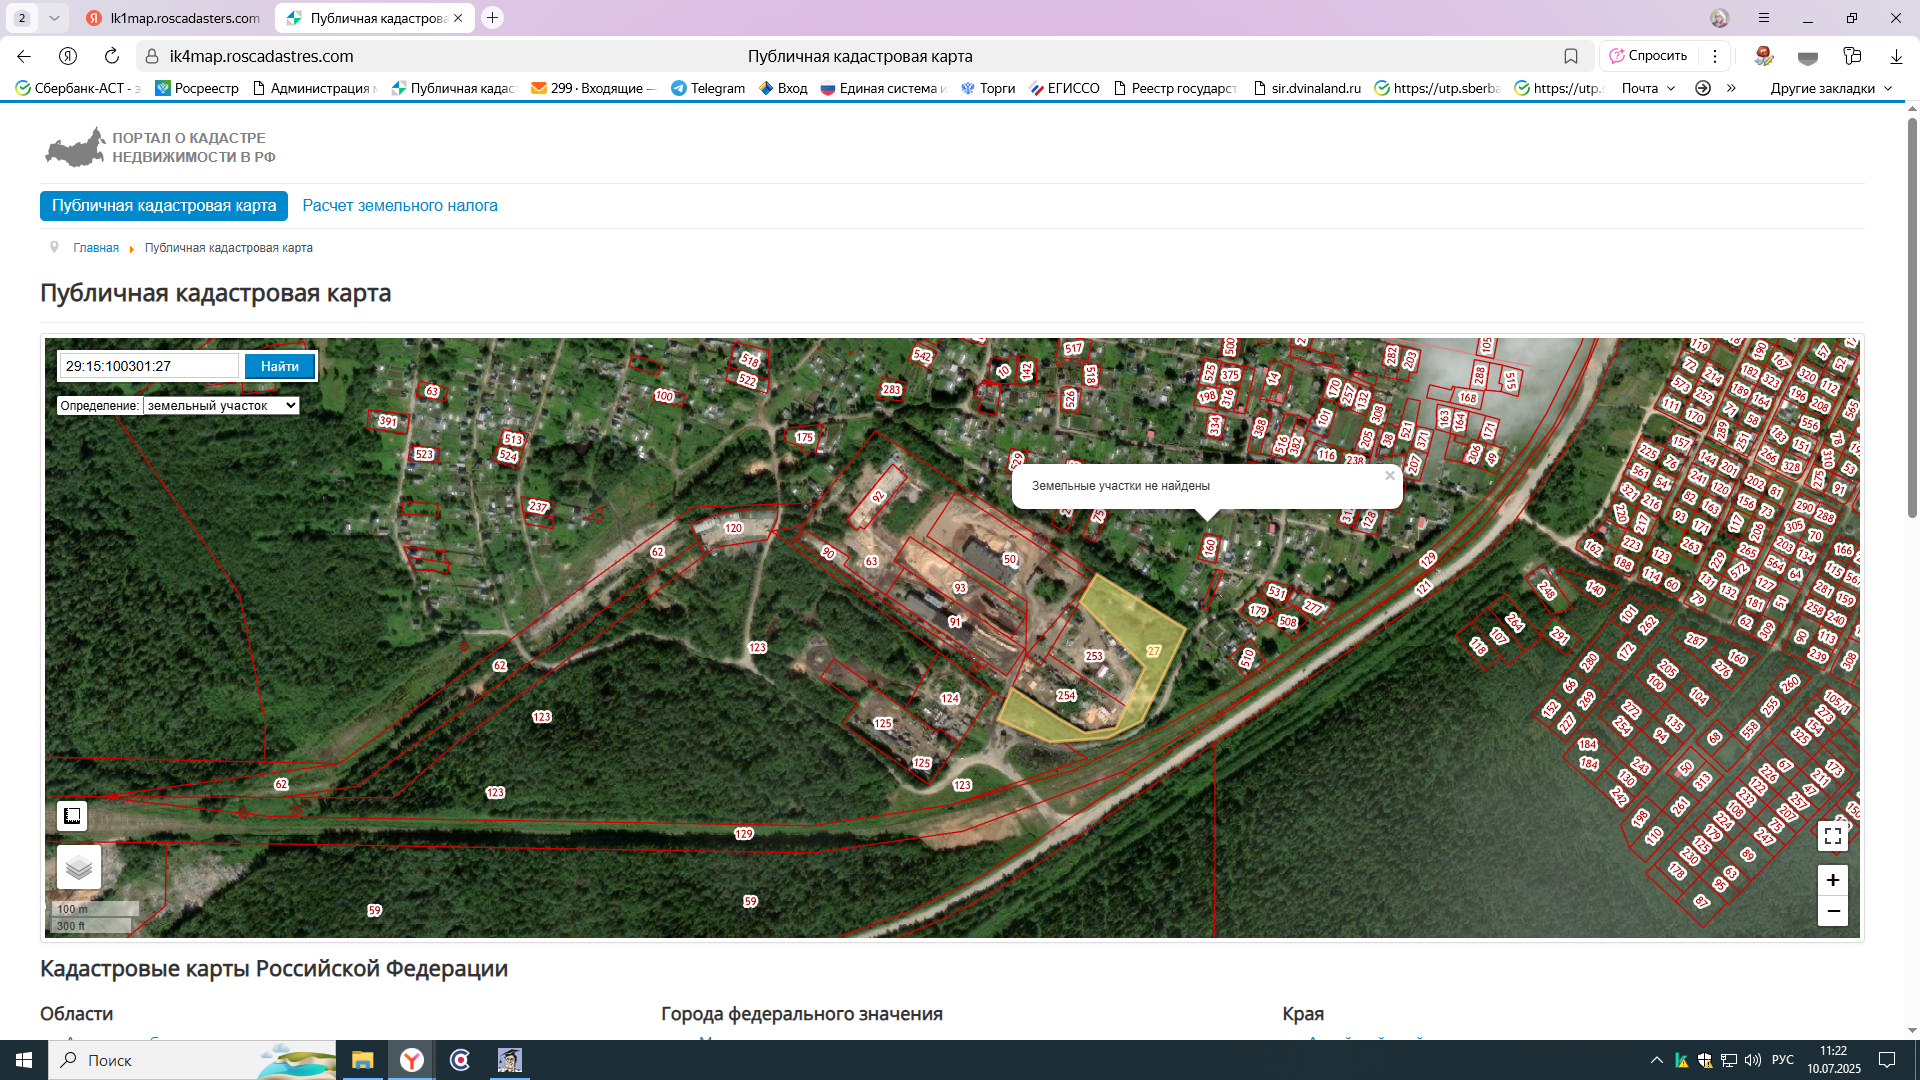
Task: Go to Главная breadcrumb link
Action: pyautogui.click(x=96, y=248)
